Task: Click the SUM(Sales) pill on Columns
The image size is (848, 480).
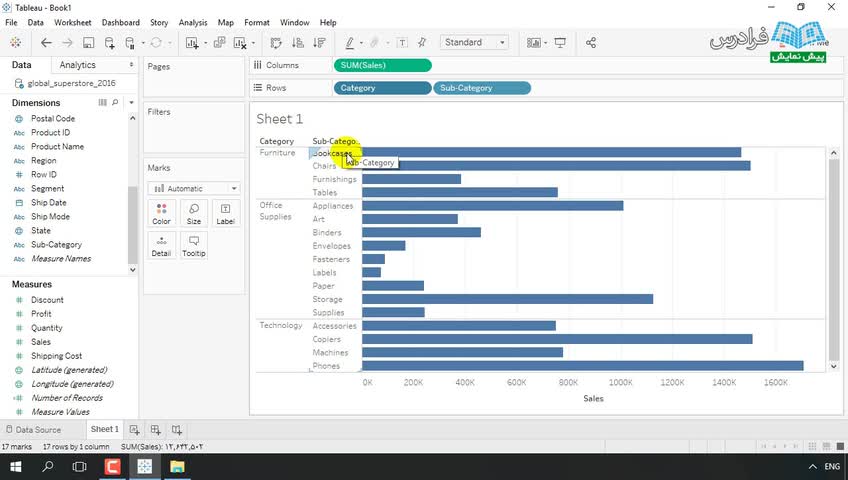Action: 382,65
